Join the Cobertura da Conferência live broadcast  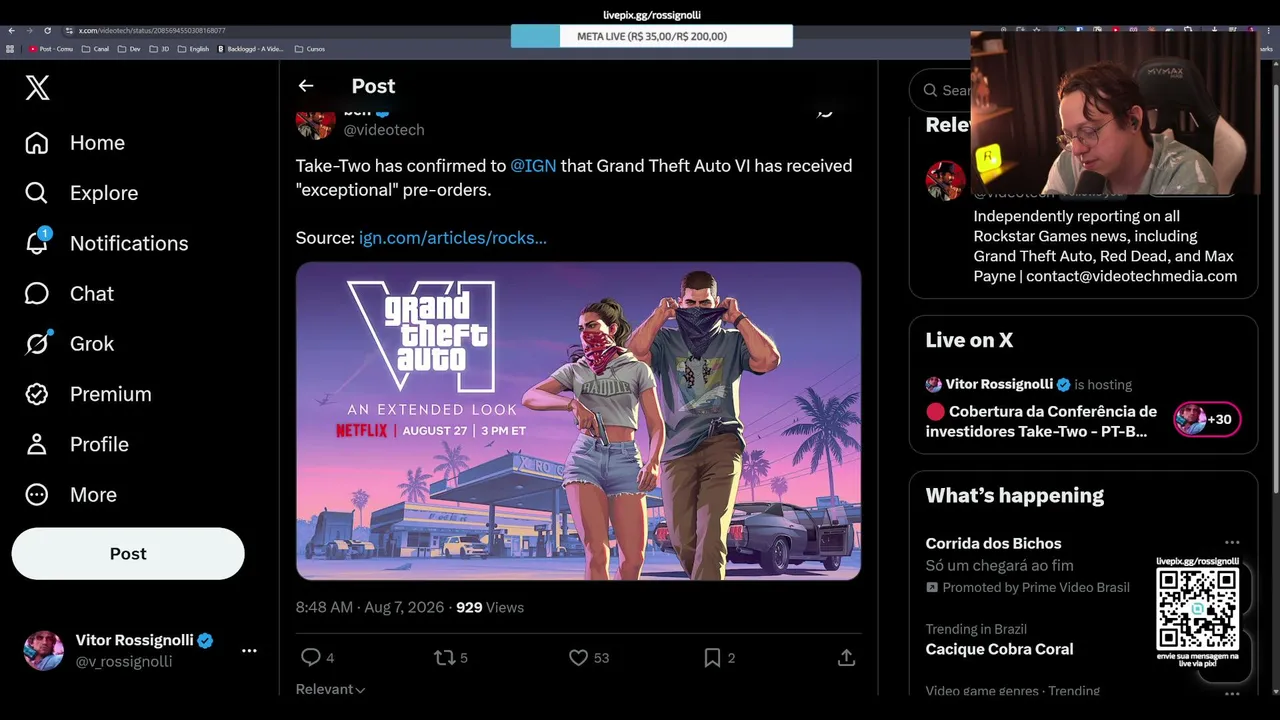click(1041, 421)
